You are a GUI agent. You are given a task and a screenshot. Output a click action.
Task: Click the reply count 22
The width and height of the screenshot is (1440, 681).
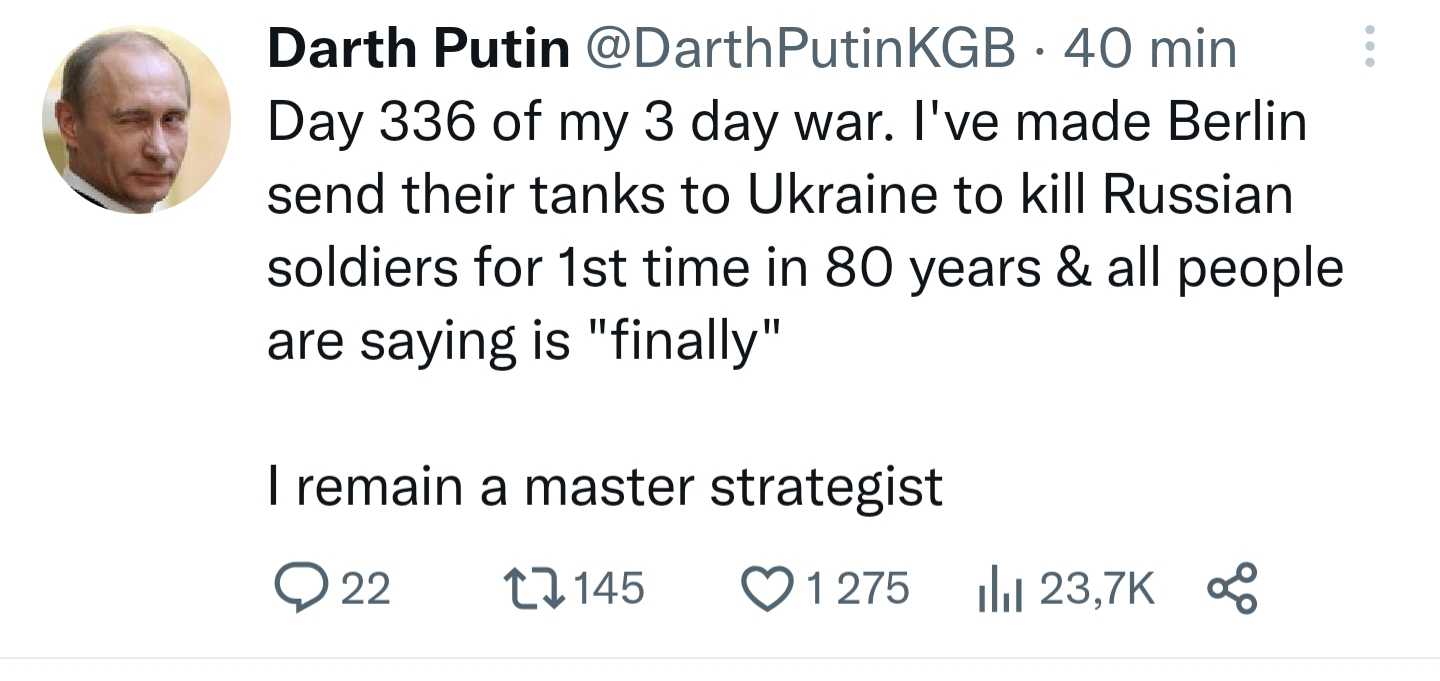tap(366, 588)
